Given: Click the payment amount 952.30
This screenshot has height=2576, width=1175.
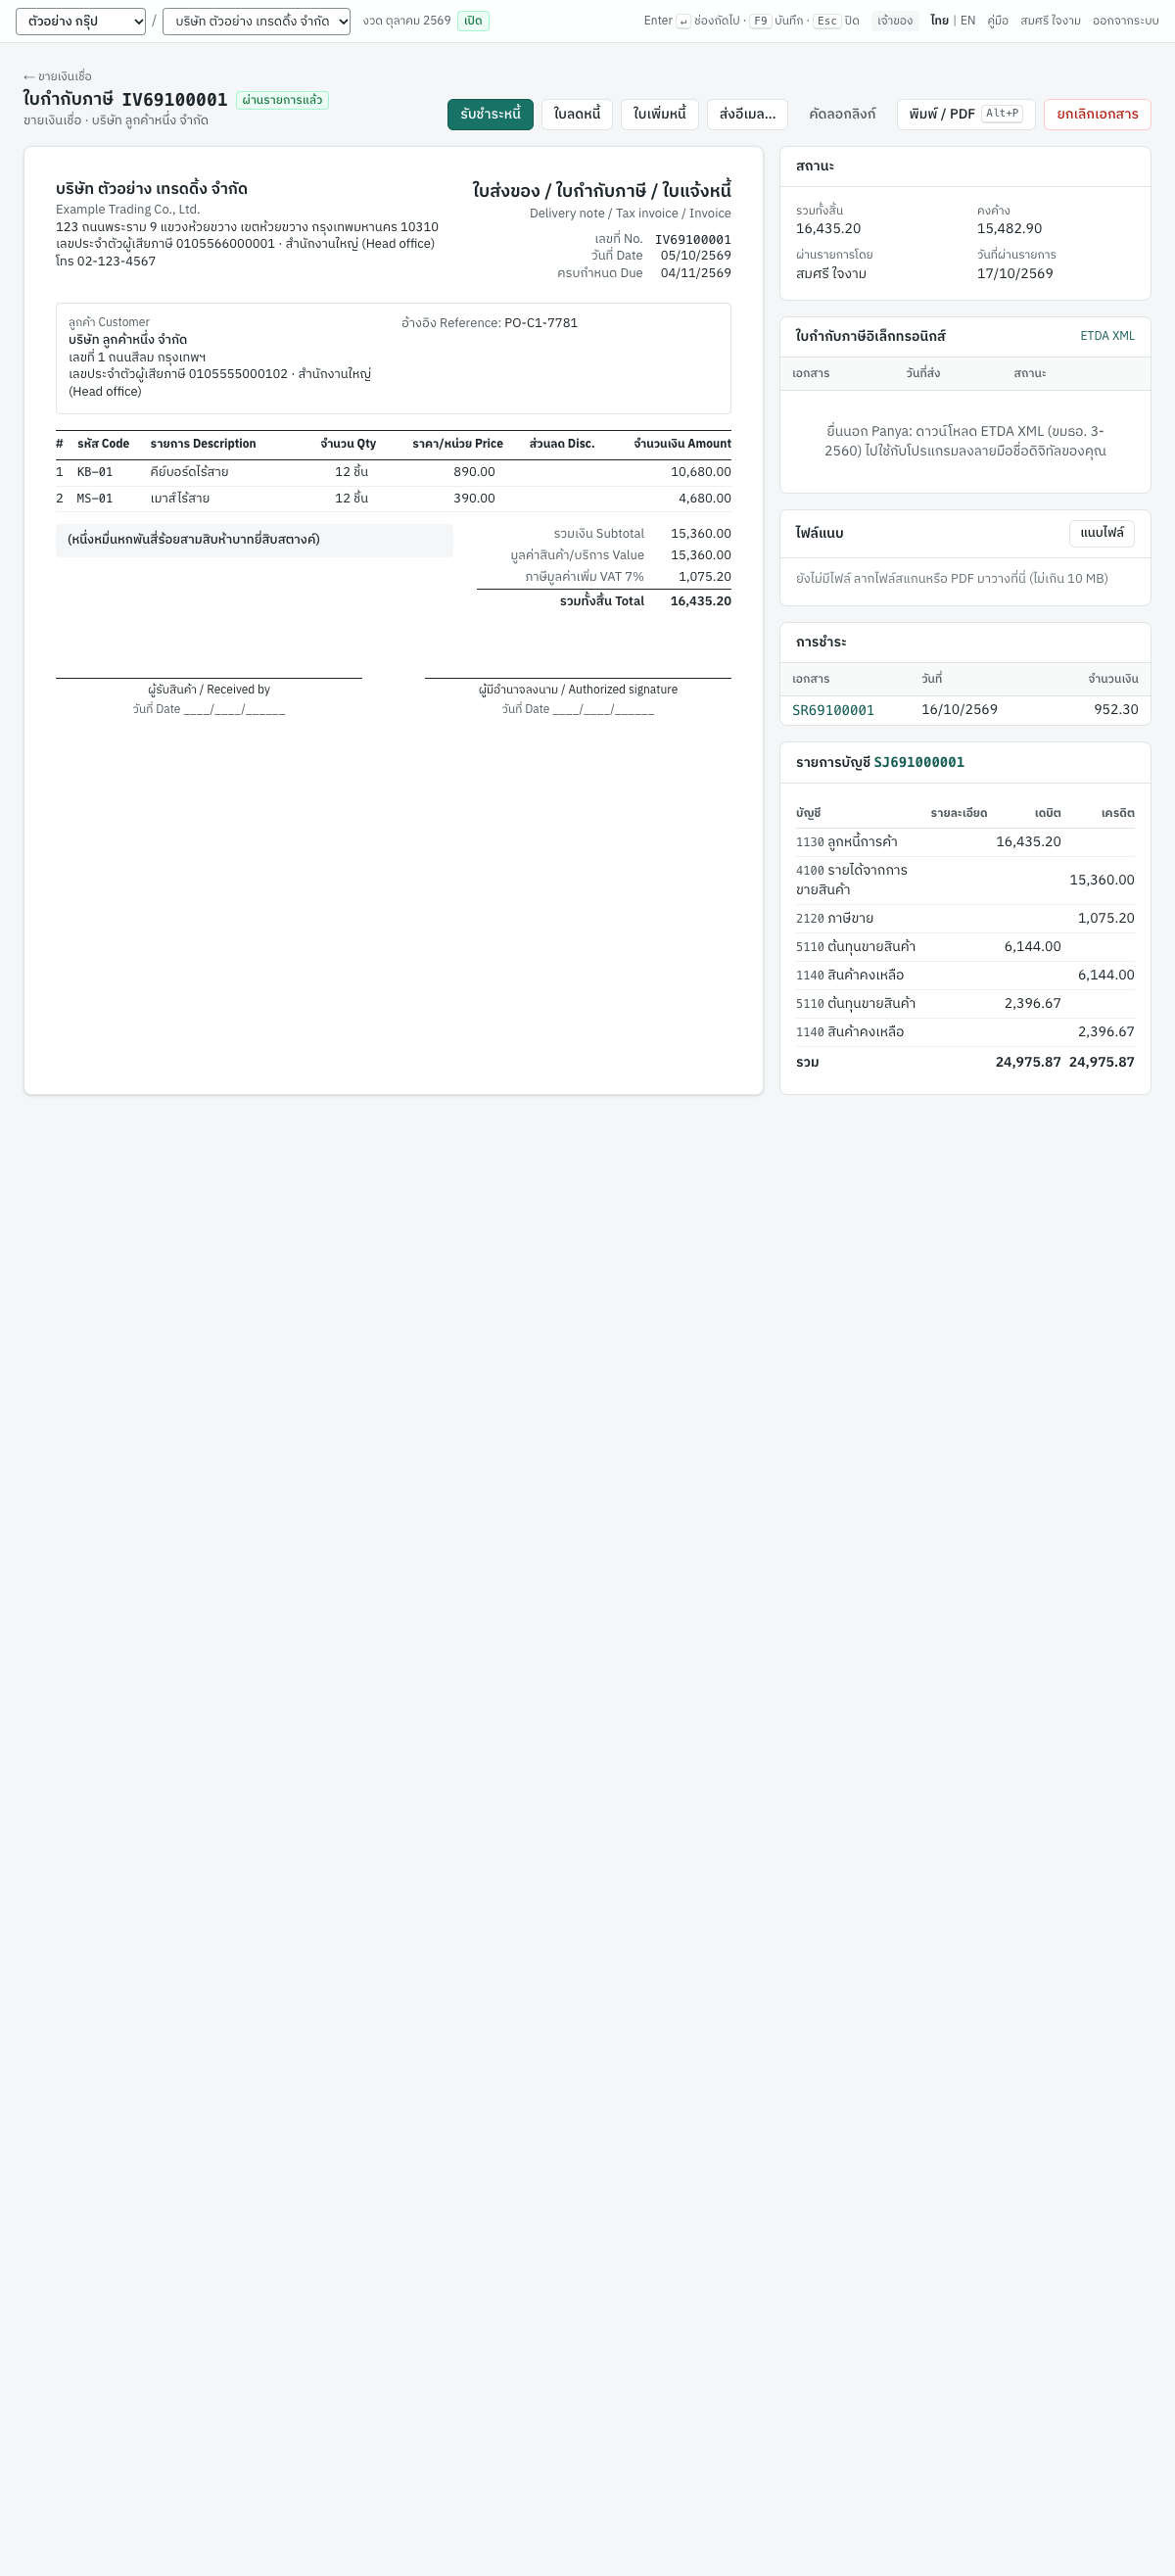Looking at the screenshot, I should click(1116, 709).
